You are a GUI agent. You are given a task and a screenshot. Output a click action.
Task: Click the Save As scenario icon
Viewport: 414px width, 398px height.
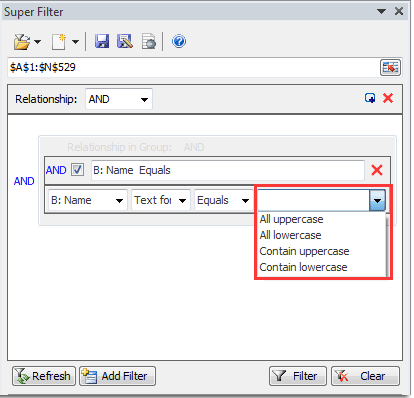pyautogui.click(x=125, y=42)
